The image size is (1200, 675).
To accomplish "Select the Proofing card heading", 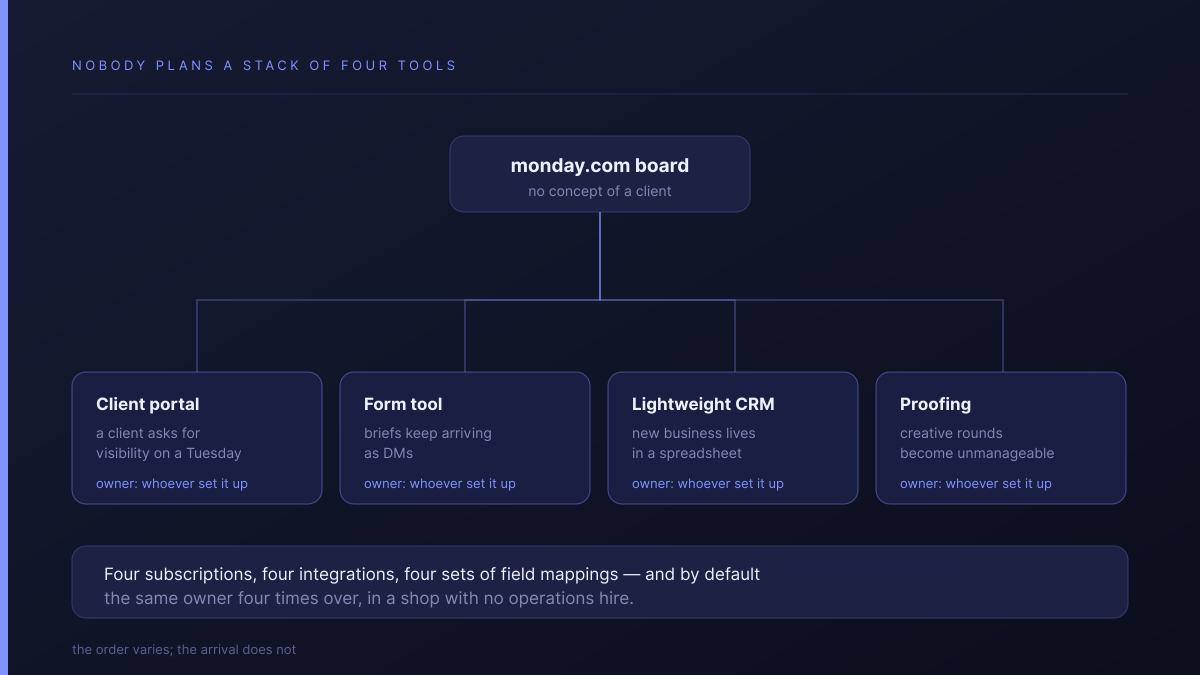I will click(x=935, y=404).
